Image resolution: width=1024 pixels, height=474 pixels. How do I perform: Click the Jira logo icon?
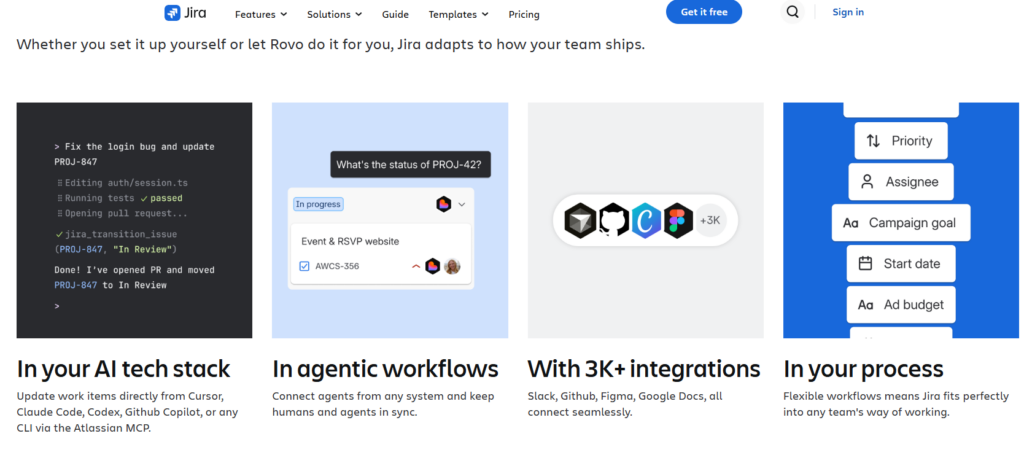(x=172, y=13)
